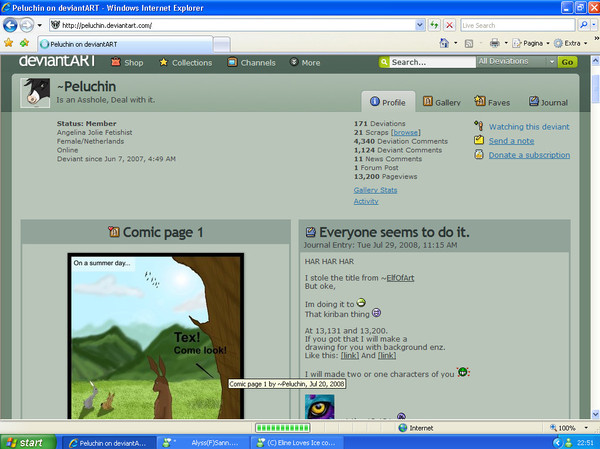Click the Donate a subscription link
The height and width of the screenshot is (449, 600).
529,155
